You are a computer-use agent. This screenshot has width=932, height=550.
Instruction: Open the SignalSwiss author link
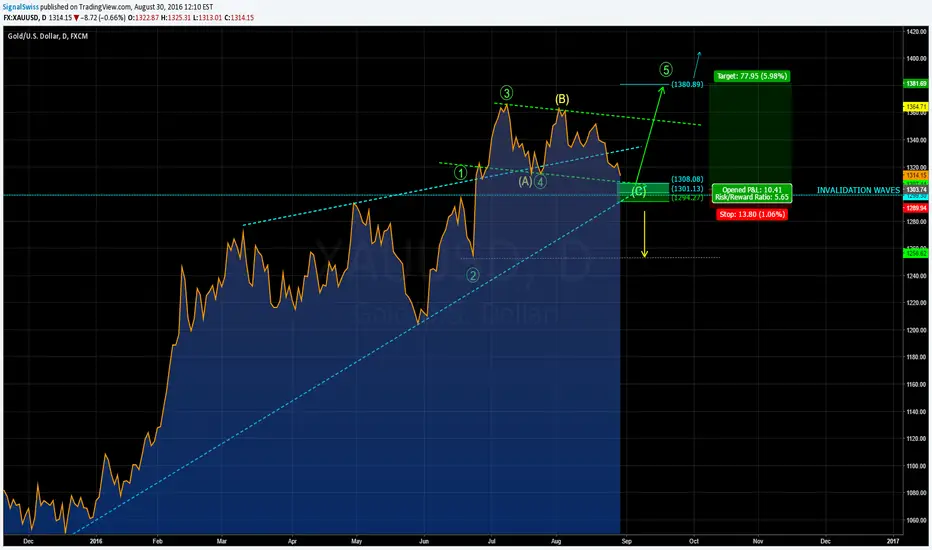coord(21,7)
